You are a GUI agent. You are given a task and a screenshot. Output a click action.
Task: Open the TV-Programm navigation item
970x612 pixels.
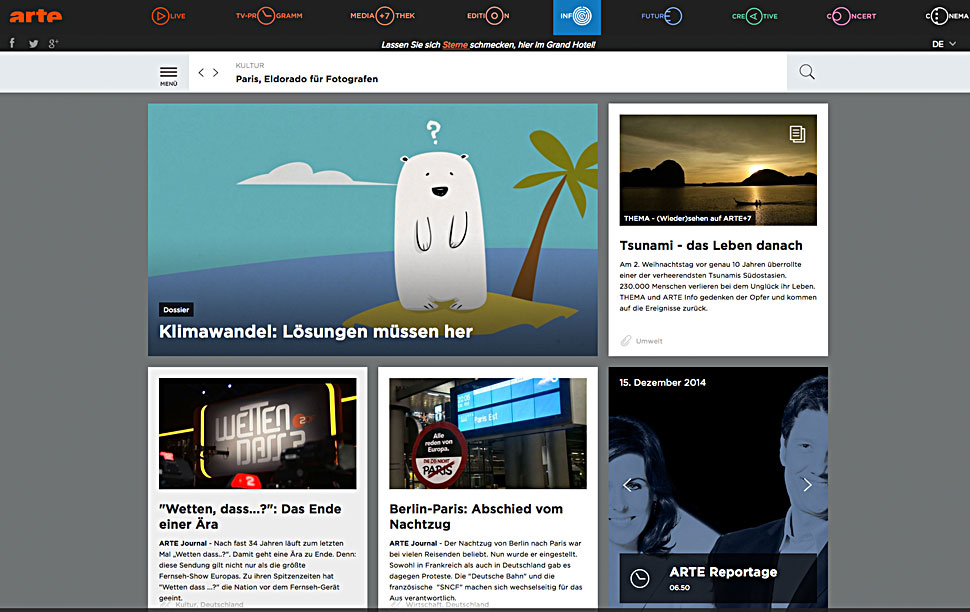(x=268, y=16)
